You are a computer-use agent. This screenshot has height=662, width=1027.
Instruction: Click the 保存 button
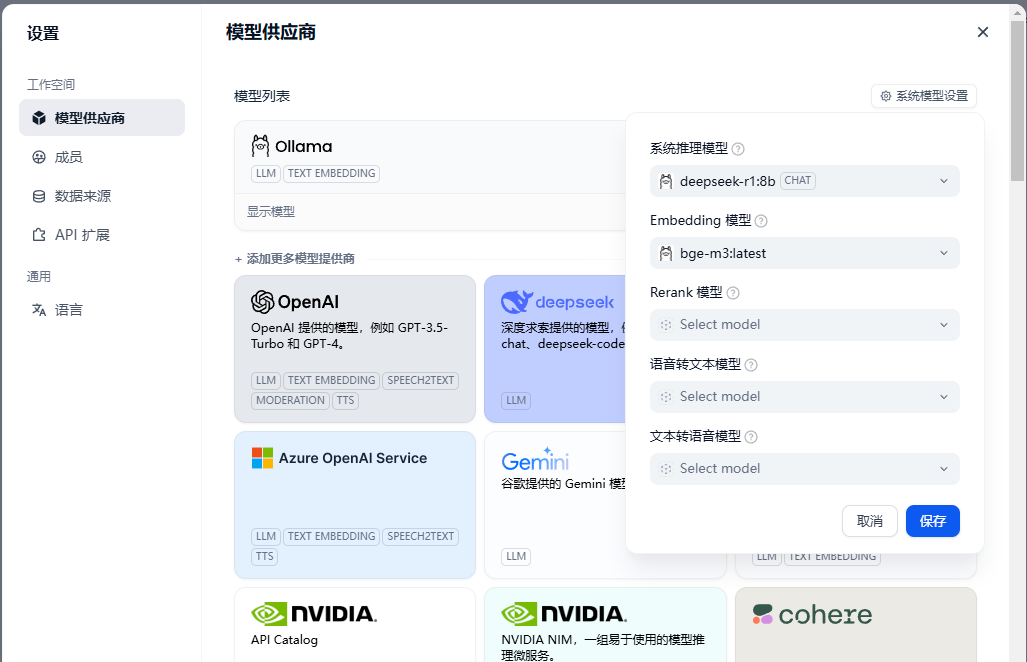click(933, 521)
